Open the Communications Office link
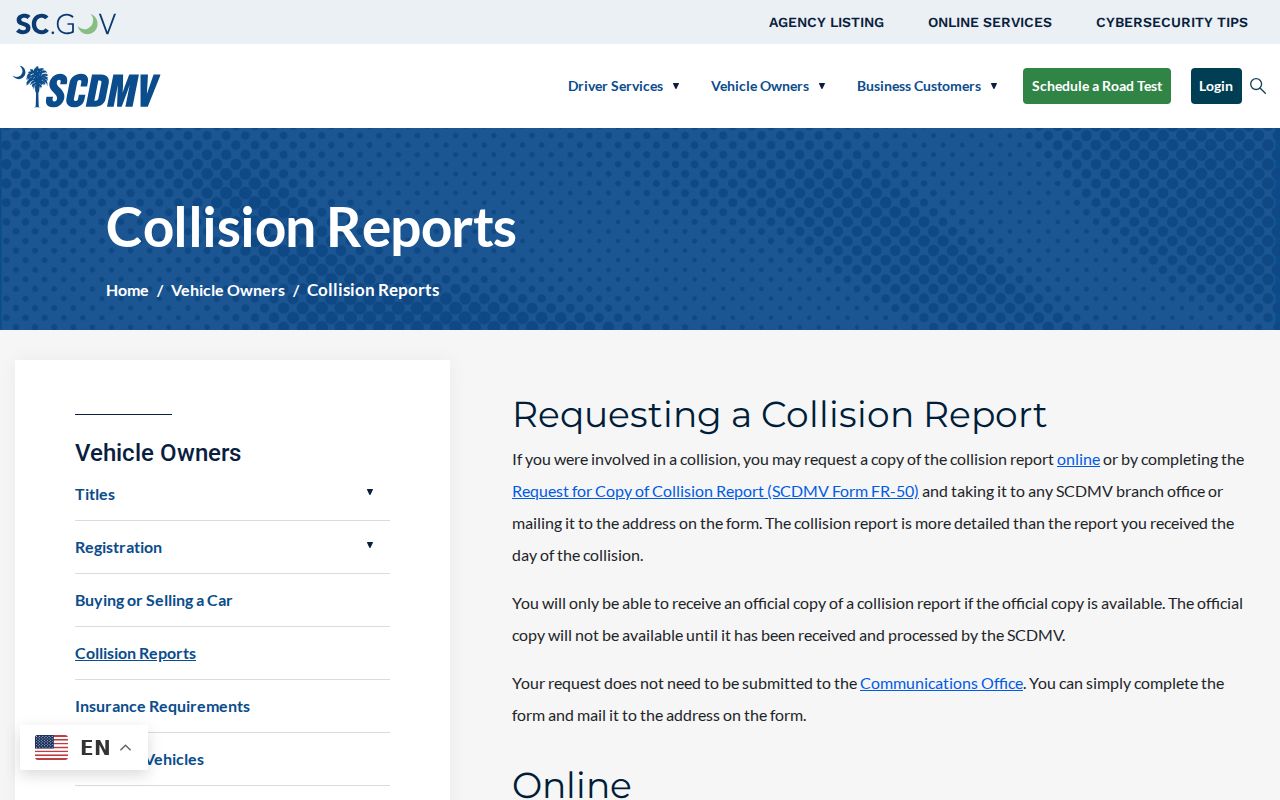 click(x=941, y=683)
